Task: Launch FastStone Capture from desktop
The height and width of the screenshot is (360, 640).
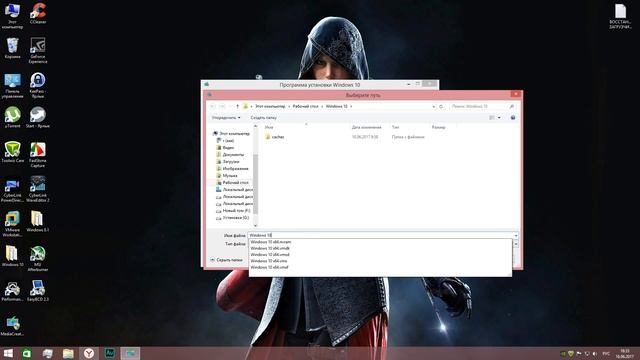Action: 38,155
